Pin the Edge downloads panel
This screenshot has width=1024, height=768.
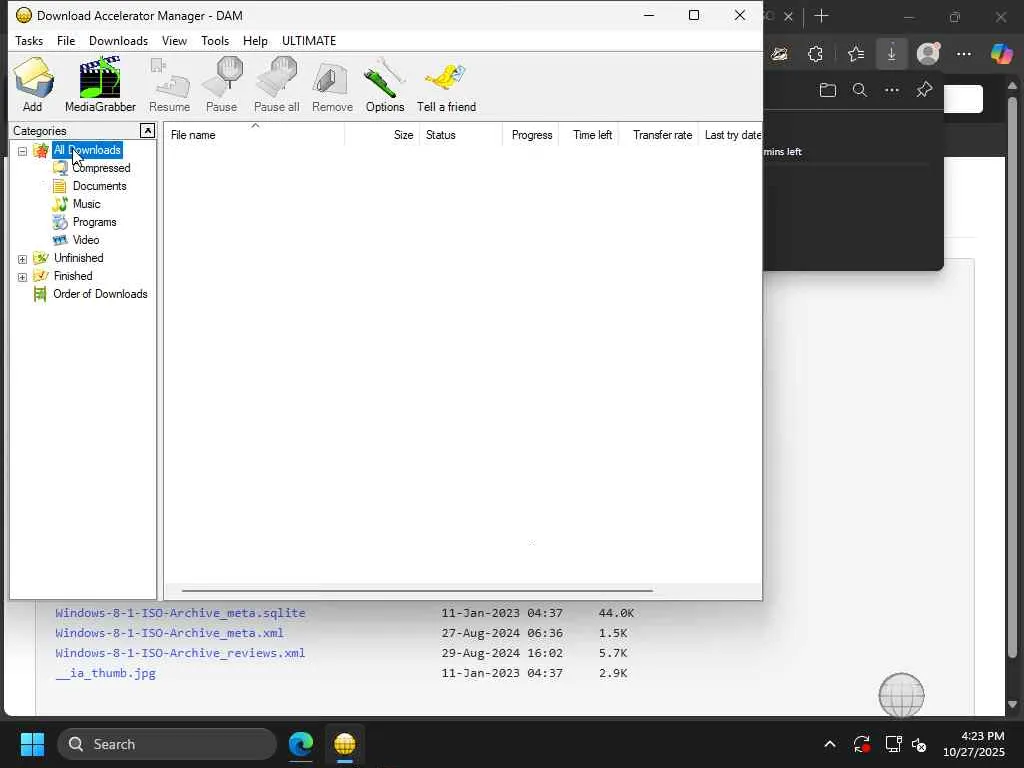924,90
